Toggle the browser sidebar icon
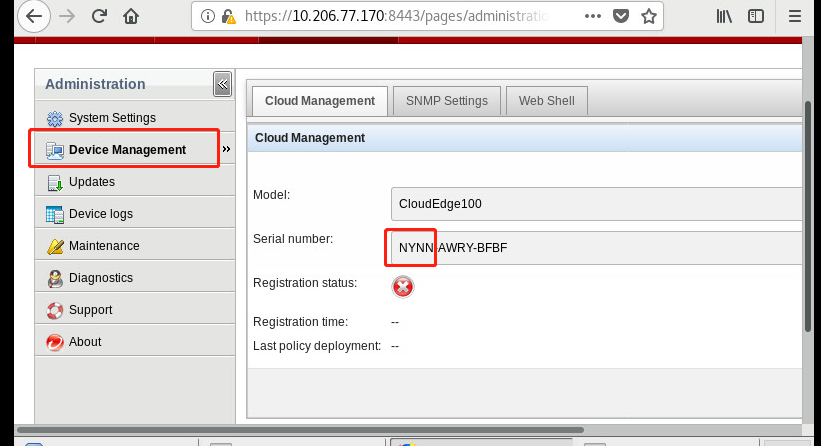 pos(756,16)
